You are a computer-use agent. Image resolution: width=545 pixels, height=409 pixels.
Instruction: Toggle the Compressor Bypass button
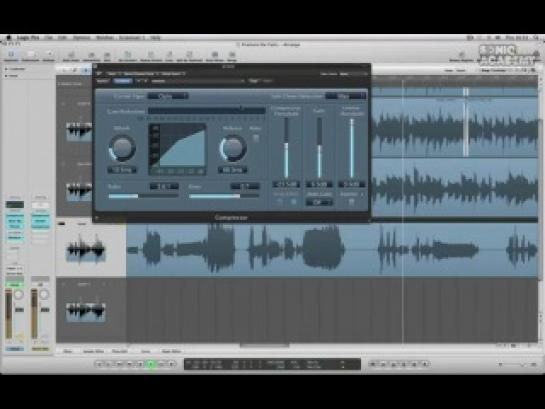click(104, 81)
